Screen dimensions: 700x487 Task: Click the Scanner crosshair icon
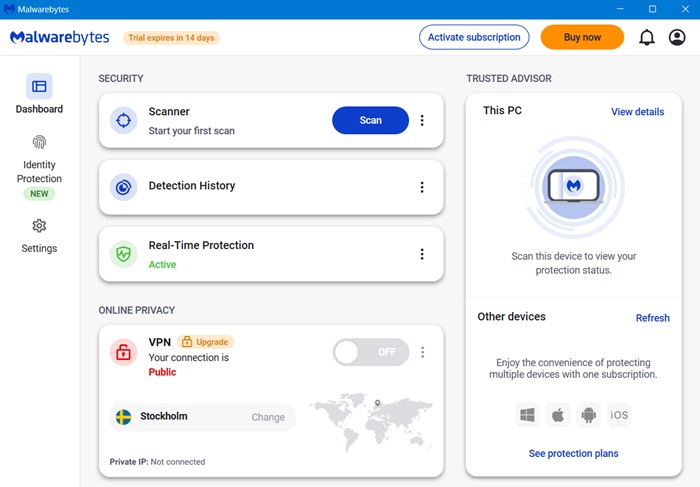124,120
